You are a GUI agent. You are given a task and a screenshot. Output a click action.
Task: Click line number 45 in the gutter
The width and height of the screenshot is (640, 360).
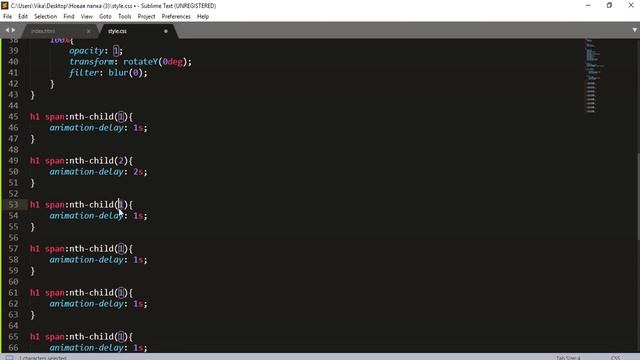tap(13, 117)
